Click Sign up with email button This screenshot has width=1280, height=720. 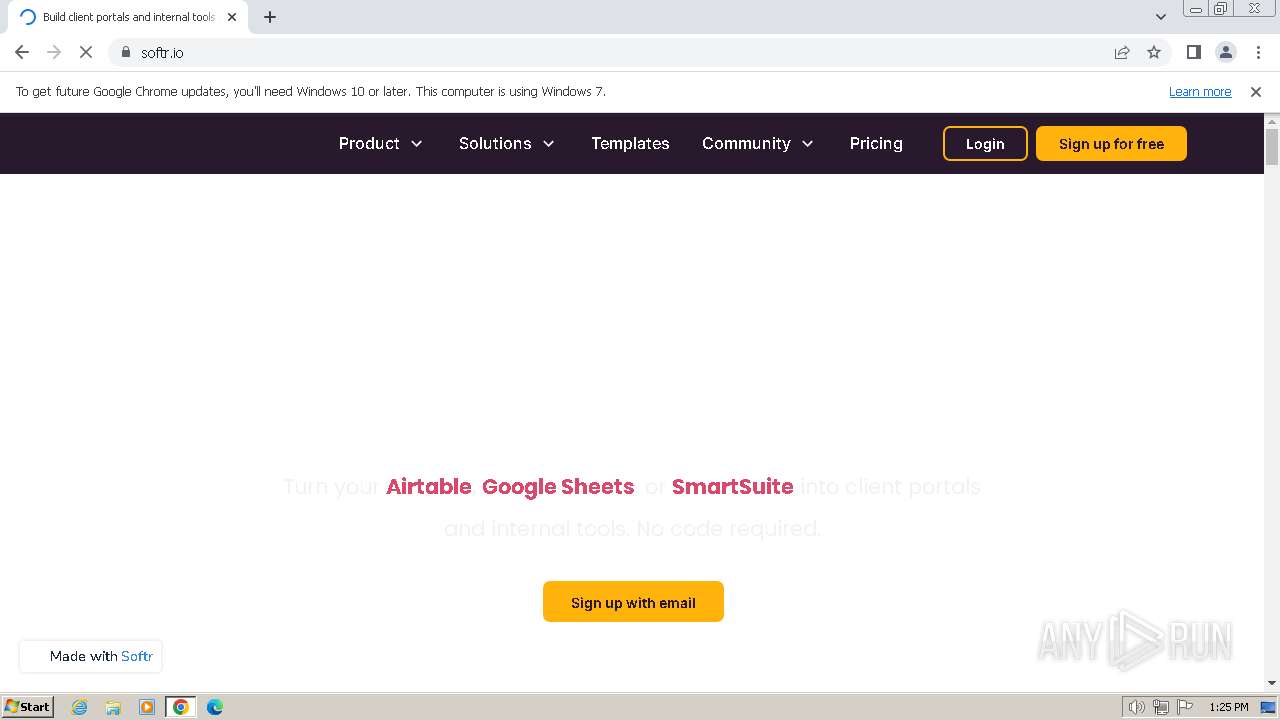pyautogui.click(x=633, y=602)
